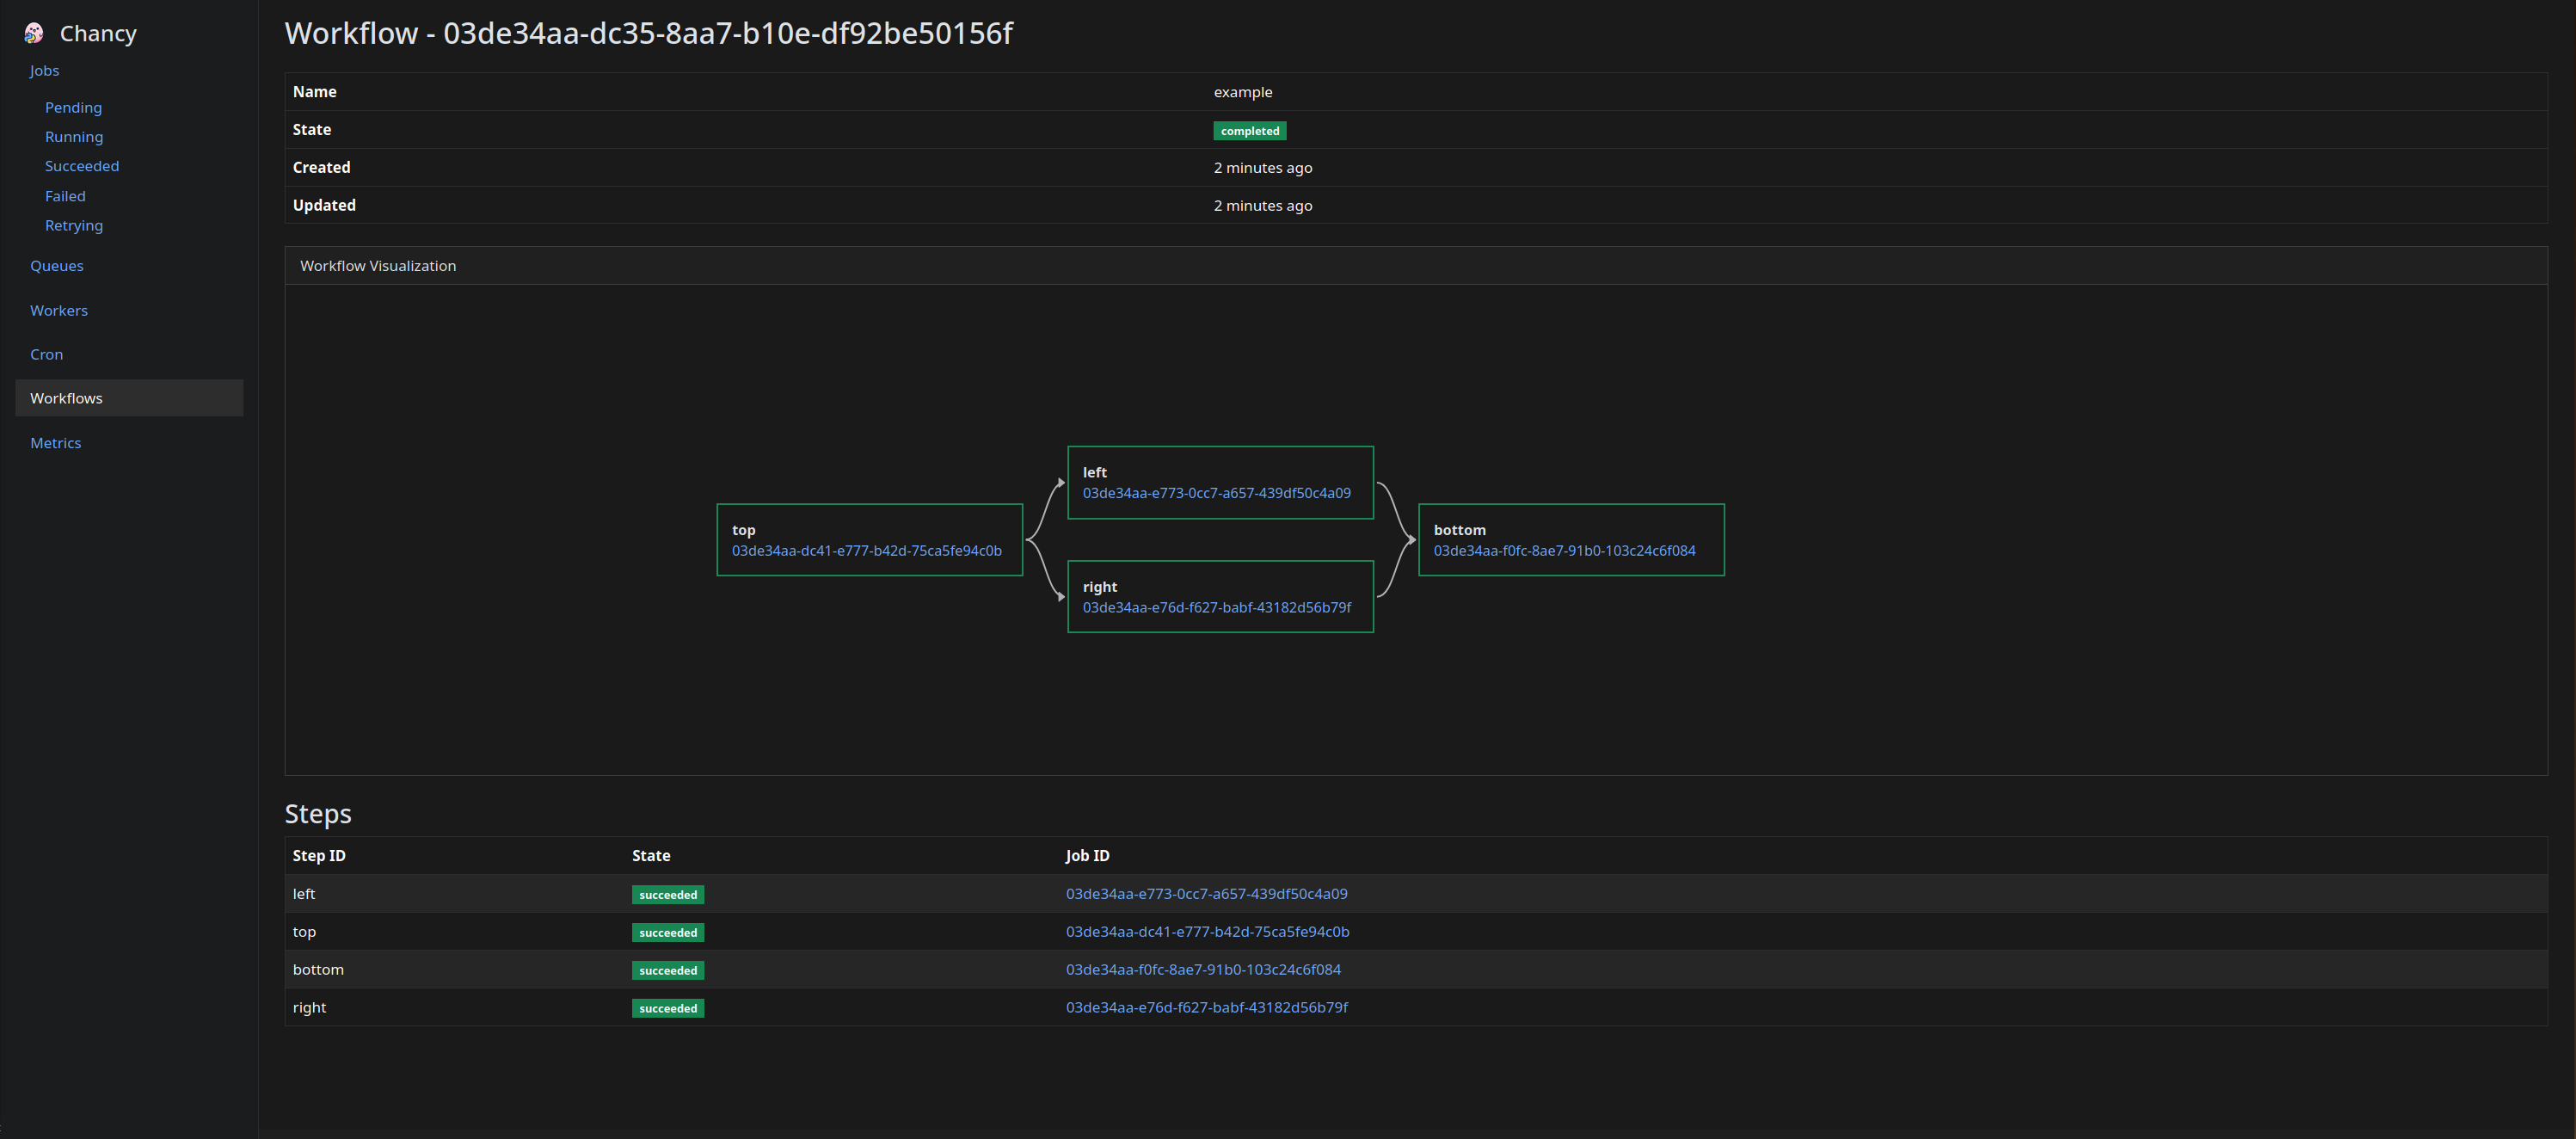Click top node job ID in graph
The image size is (2576, 1139).
tap(866, 551)
